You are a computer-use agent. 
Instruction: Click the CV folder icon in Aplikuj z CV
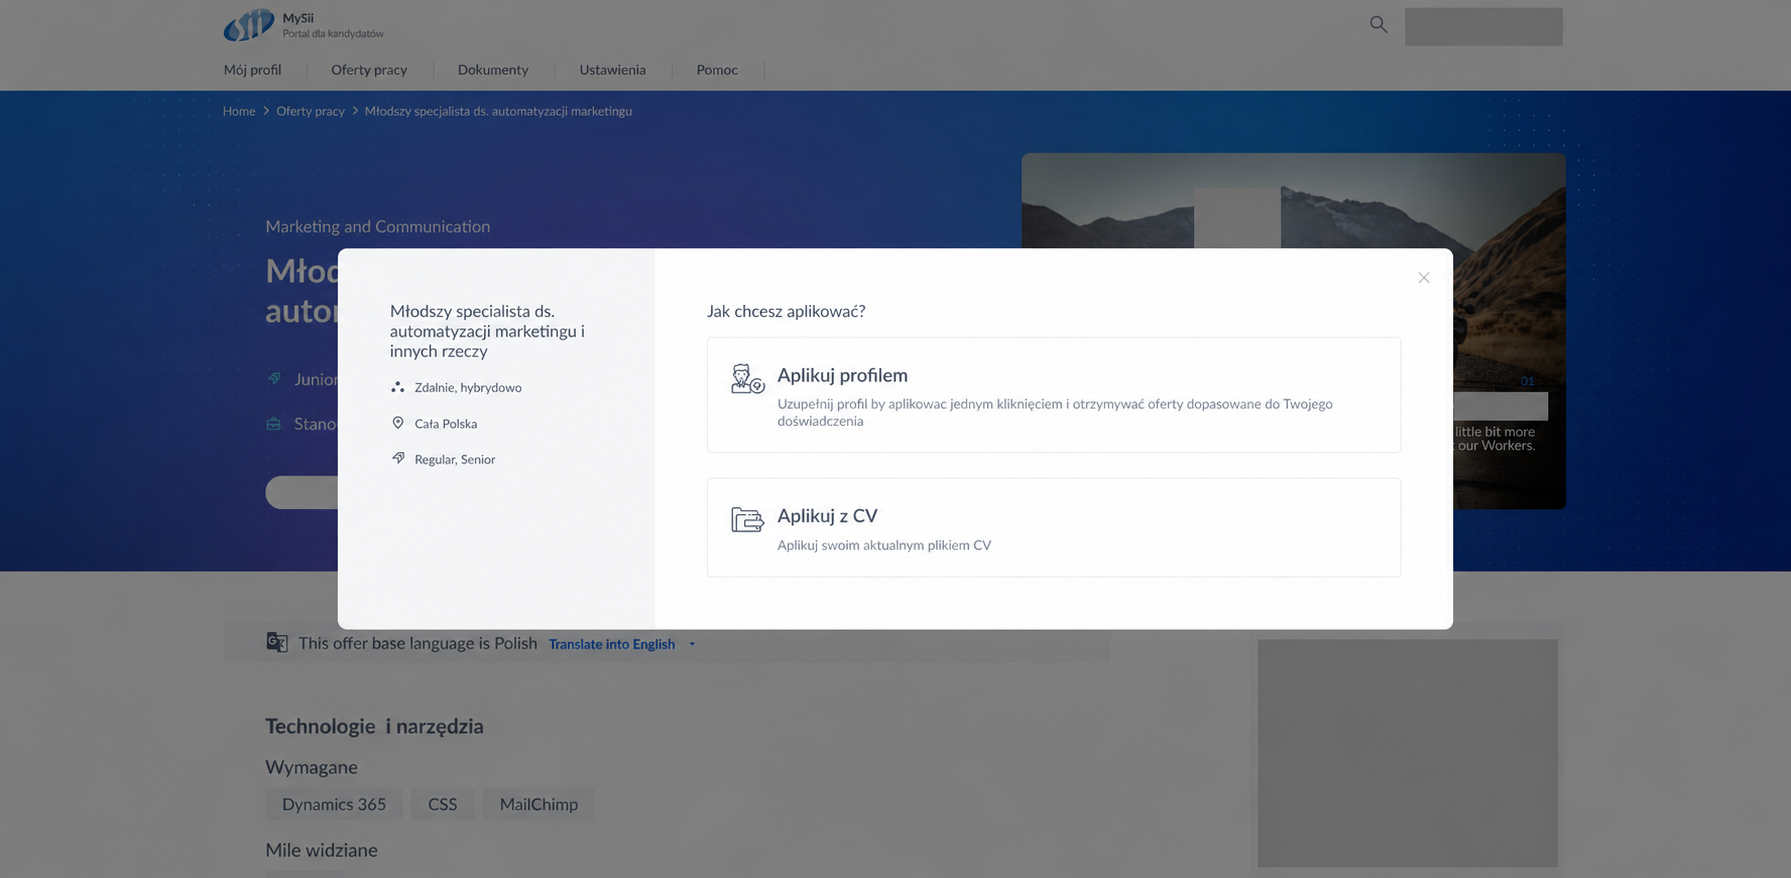747,519
